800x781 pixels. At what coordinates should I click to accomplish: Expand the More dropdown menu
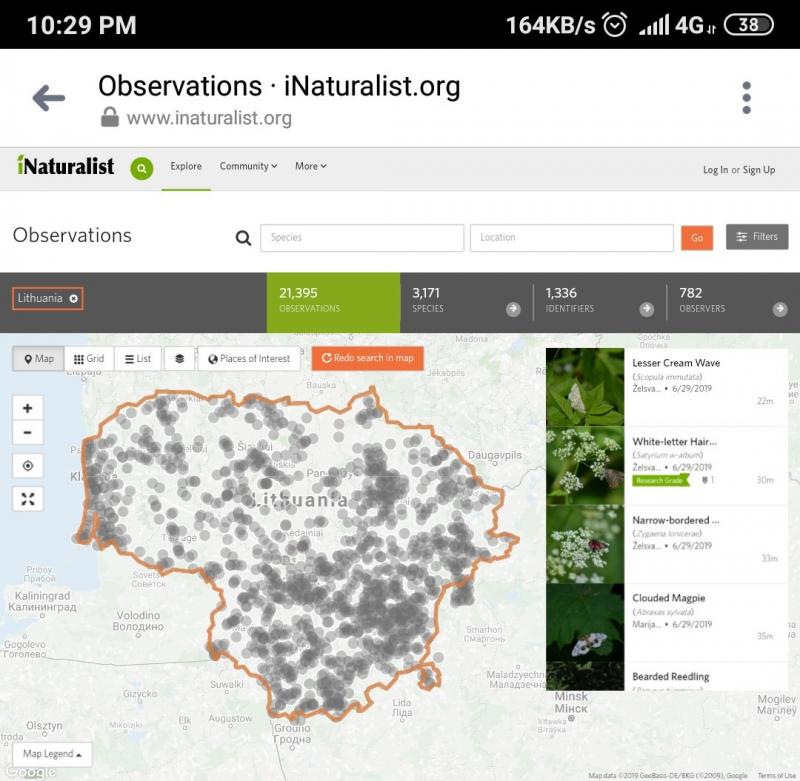click(x=311, y=166)
